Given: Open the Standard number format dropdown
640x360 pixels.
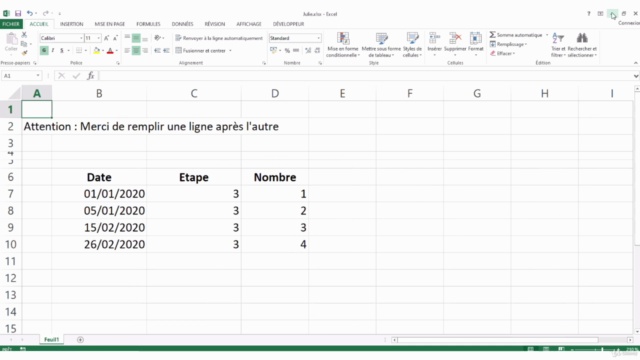Looking at the screenshot, I should point(318,38).
